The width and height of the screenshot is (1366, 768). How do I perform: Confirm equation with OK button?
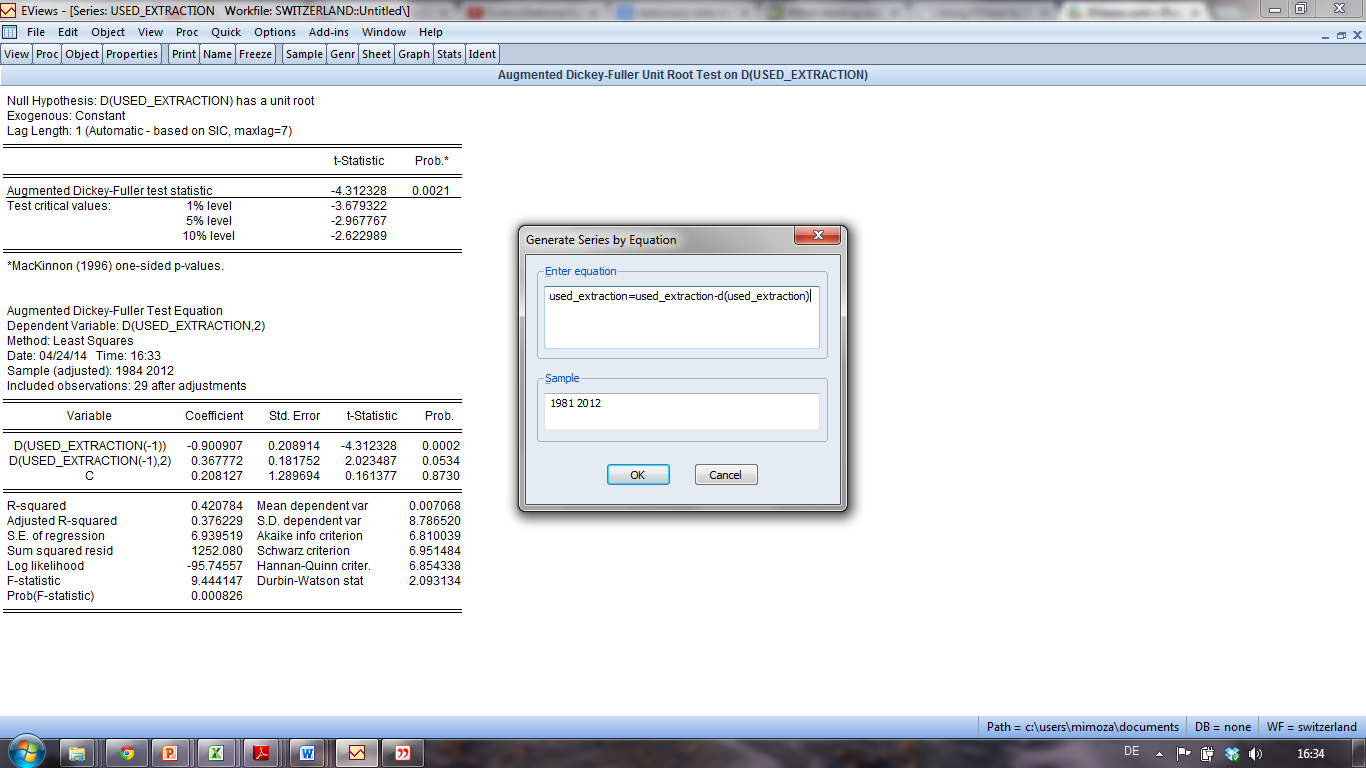coord(638,474)
